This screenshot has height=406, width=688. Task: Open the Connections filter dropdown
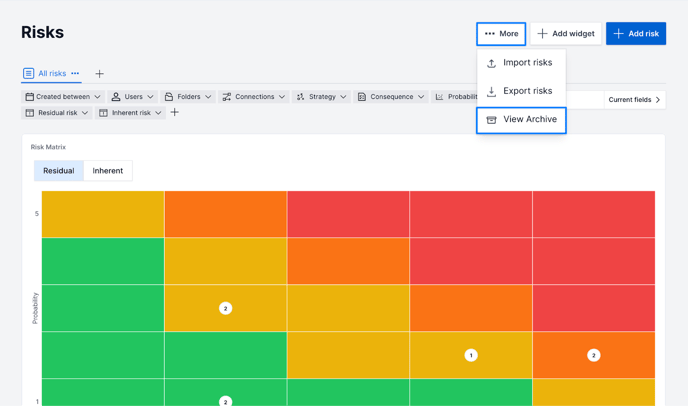click(254, 97)
